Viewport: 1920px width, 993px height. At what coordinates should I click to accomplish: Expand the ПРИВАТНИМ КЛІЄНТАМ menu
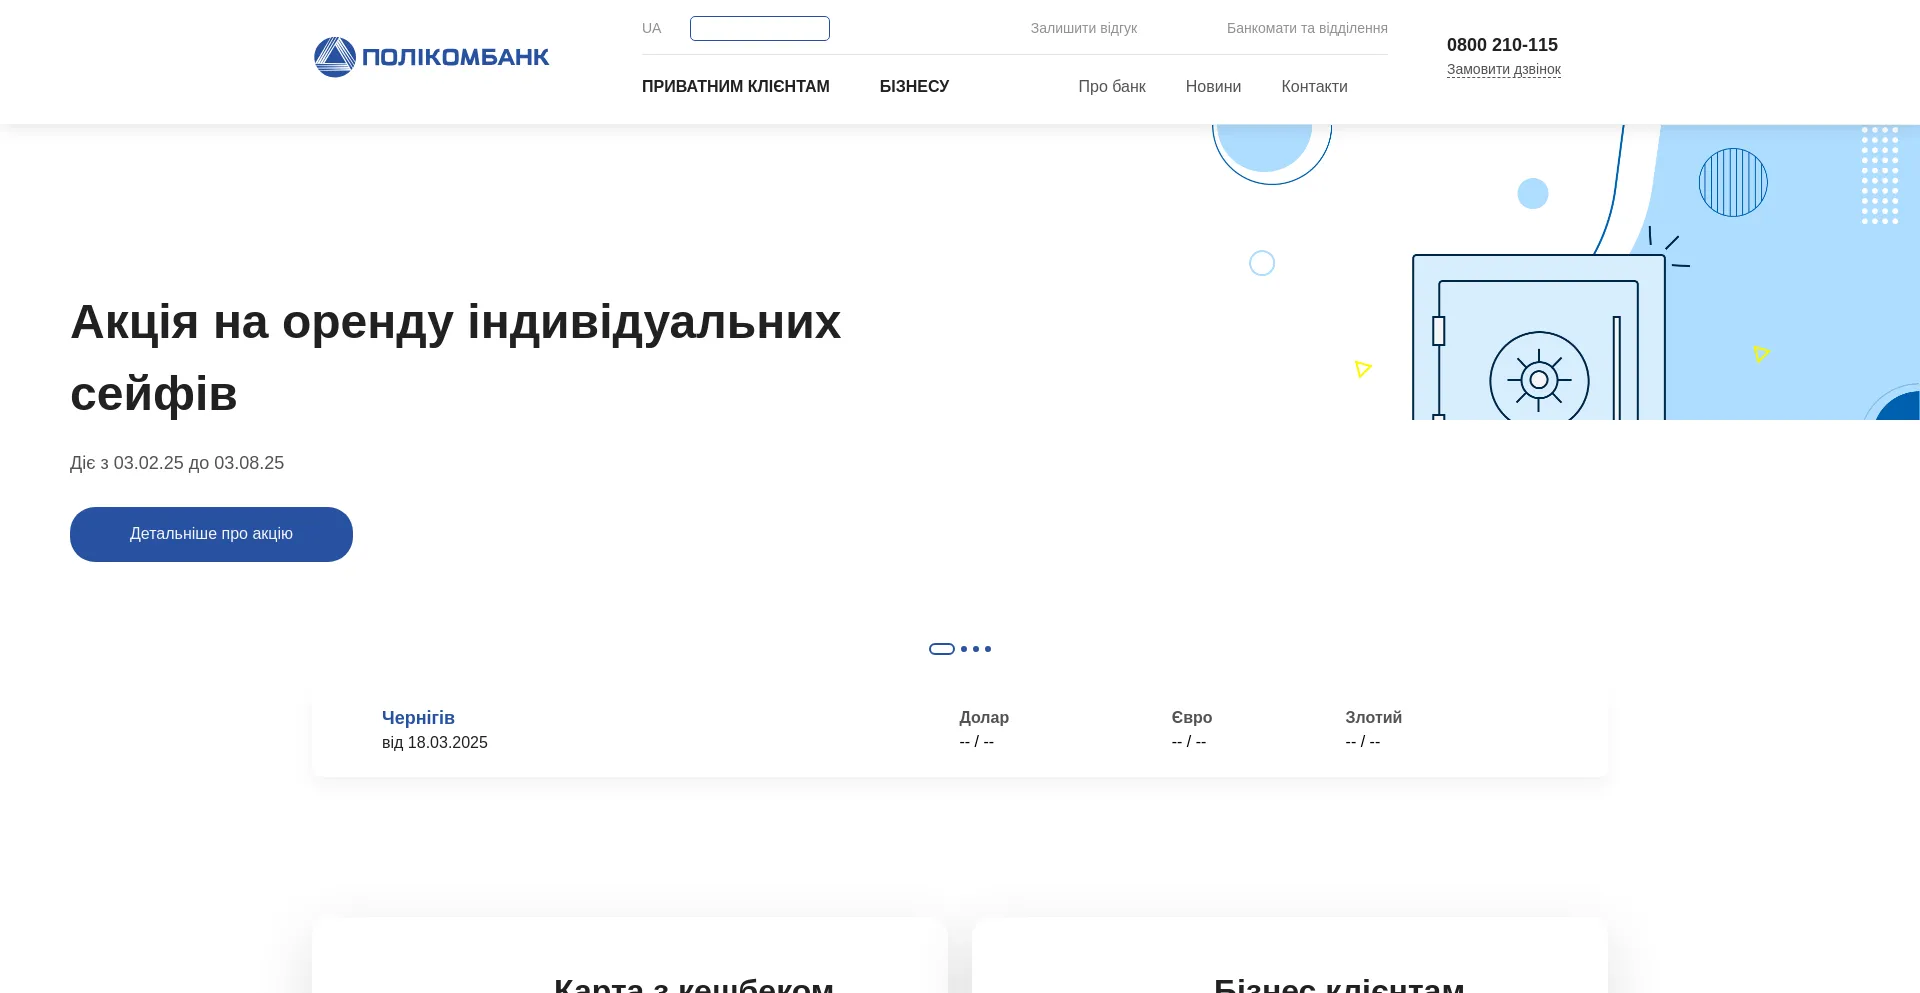click(x=735, y=87)
